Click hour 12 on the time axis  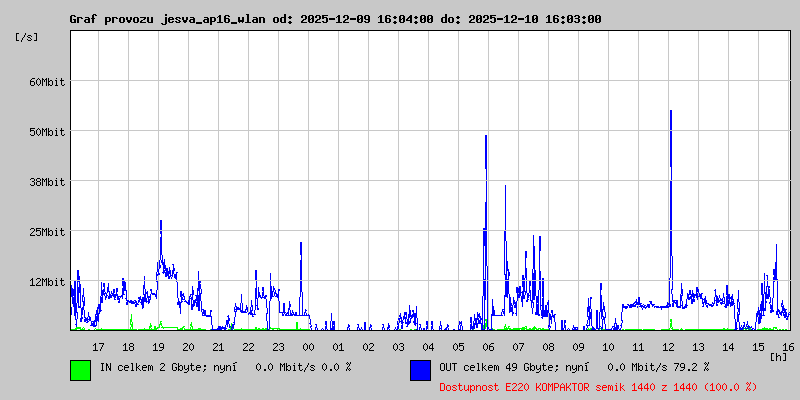point(668,346)
